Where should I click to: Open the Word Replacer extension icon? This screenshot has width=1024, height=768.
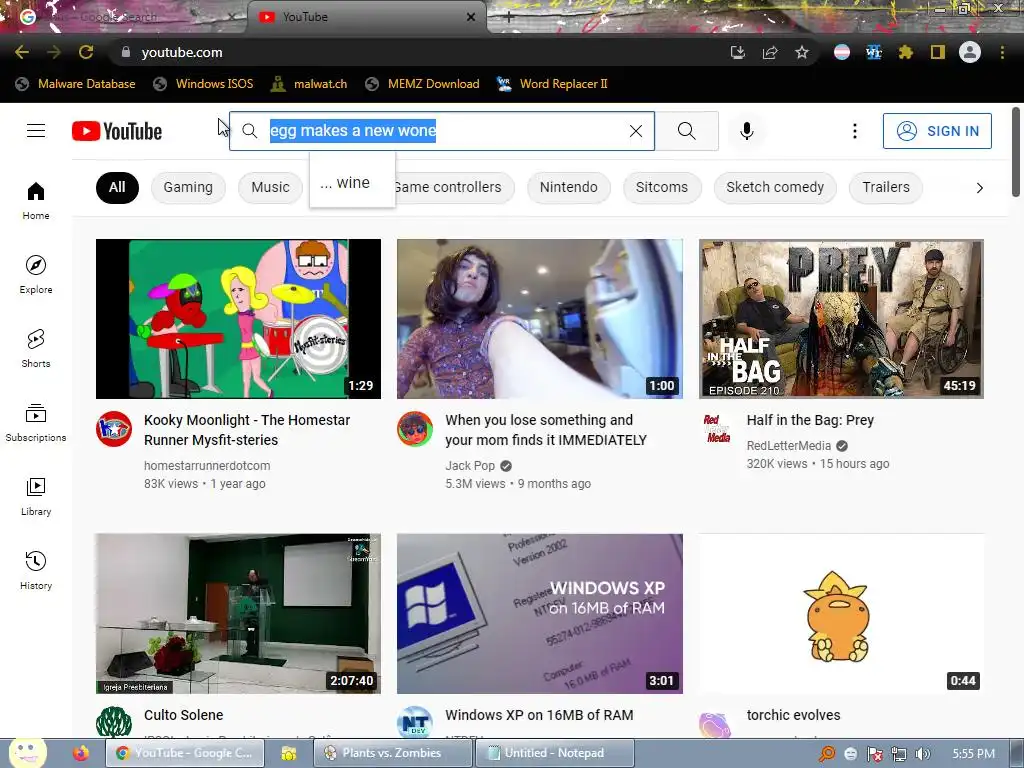coord(874,52)
